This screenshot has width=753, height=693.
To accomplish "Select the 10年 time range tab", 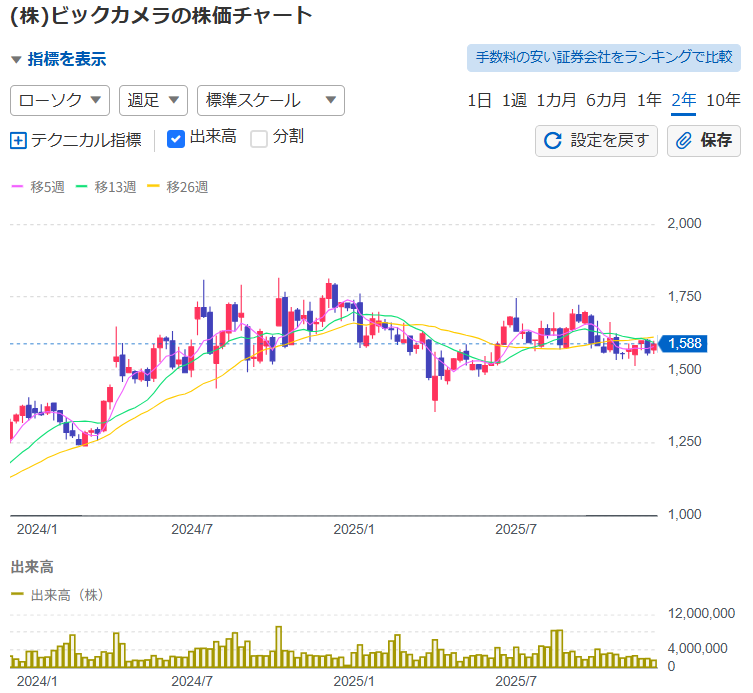I will click(723, 100).
